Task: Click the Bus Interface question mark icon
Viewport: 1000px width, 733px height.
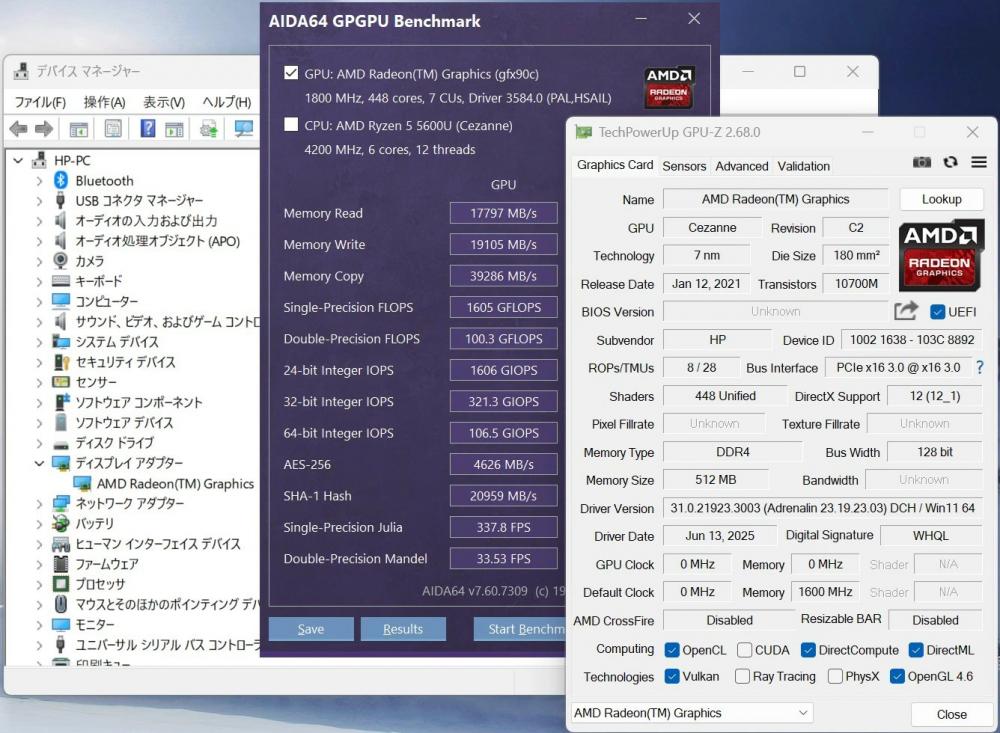Action: pos(980,367)
